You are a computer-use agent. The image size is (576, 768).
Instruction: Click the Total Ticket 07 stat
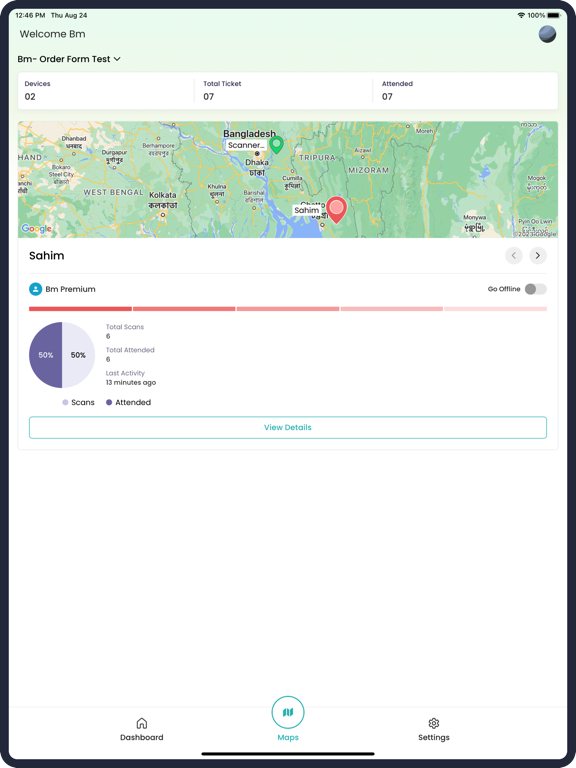(x=222, y=91)
